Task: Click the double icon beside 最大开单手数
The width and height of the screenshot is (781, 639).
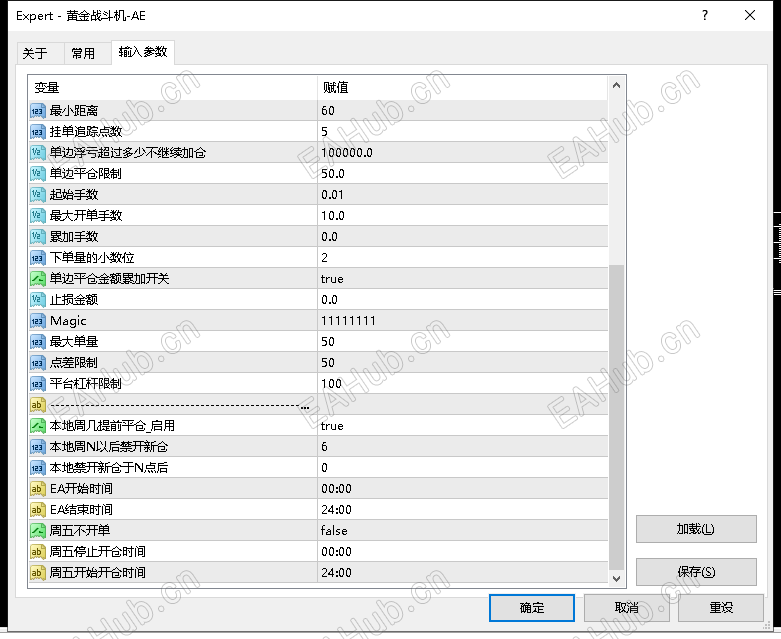Action: coord(38,216)
